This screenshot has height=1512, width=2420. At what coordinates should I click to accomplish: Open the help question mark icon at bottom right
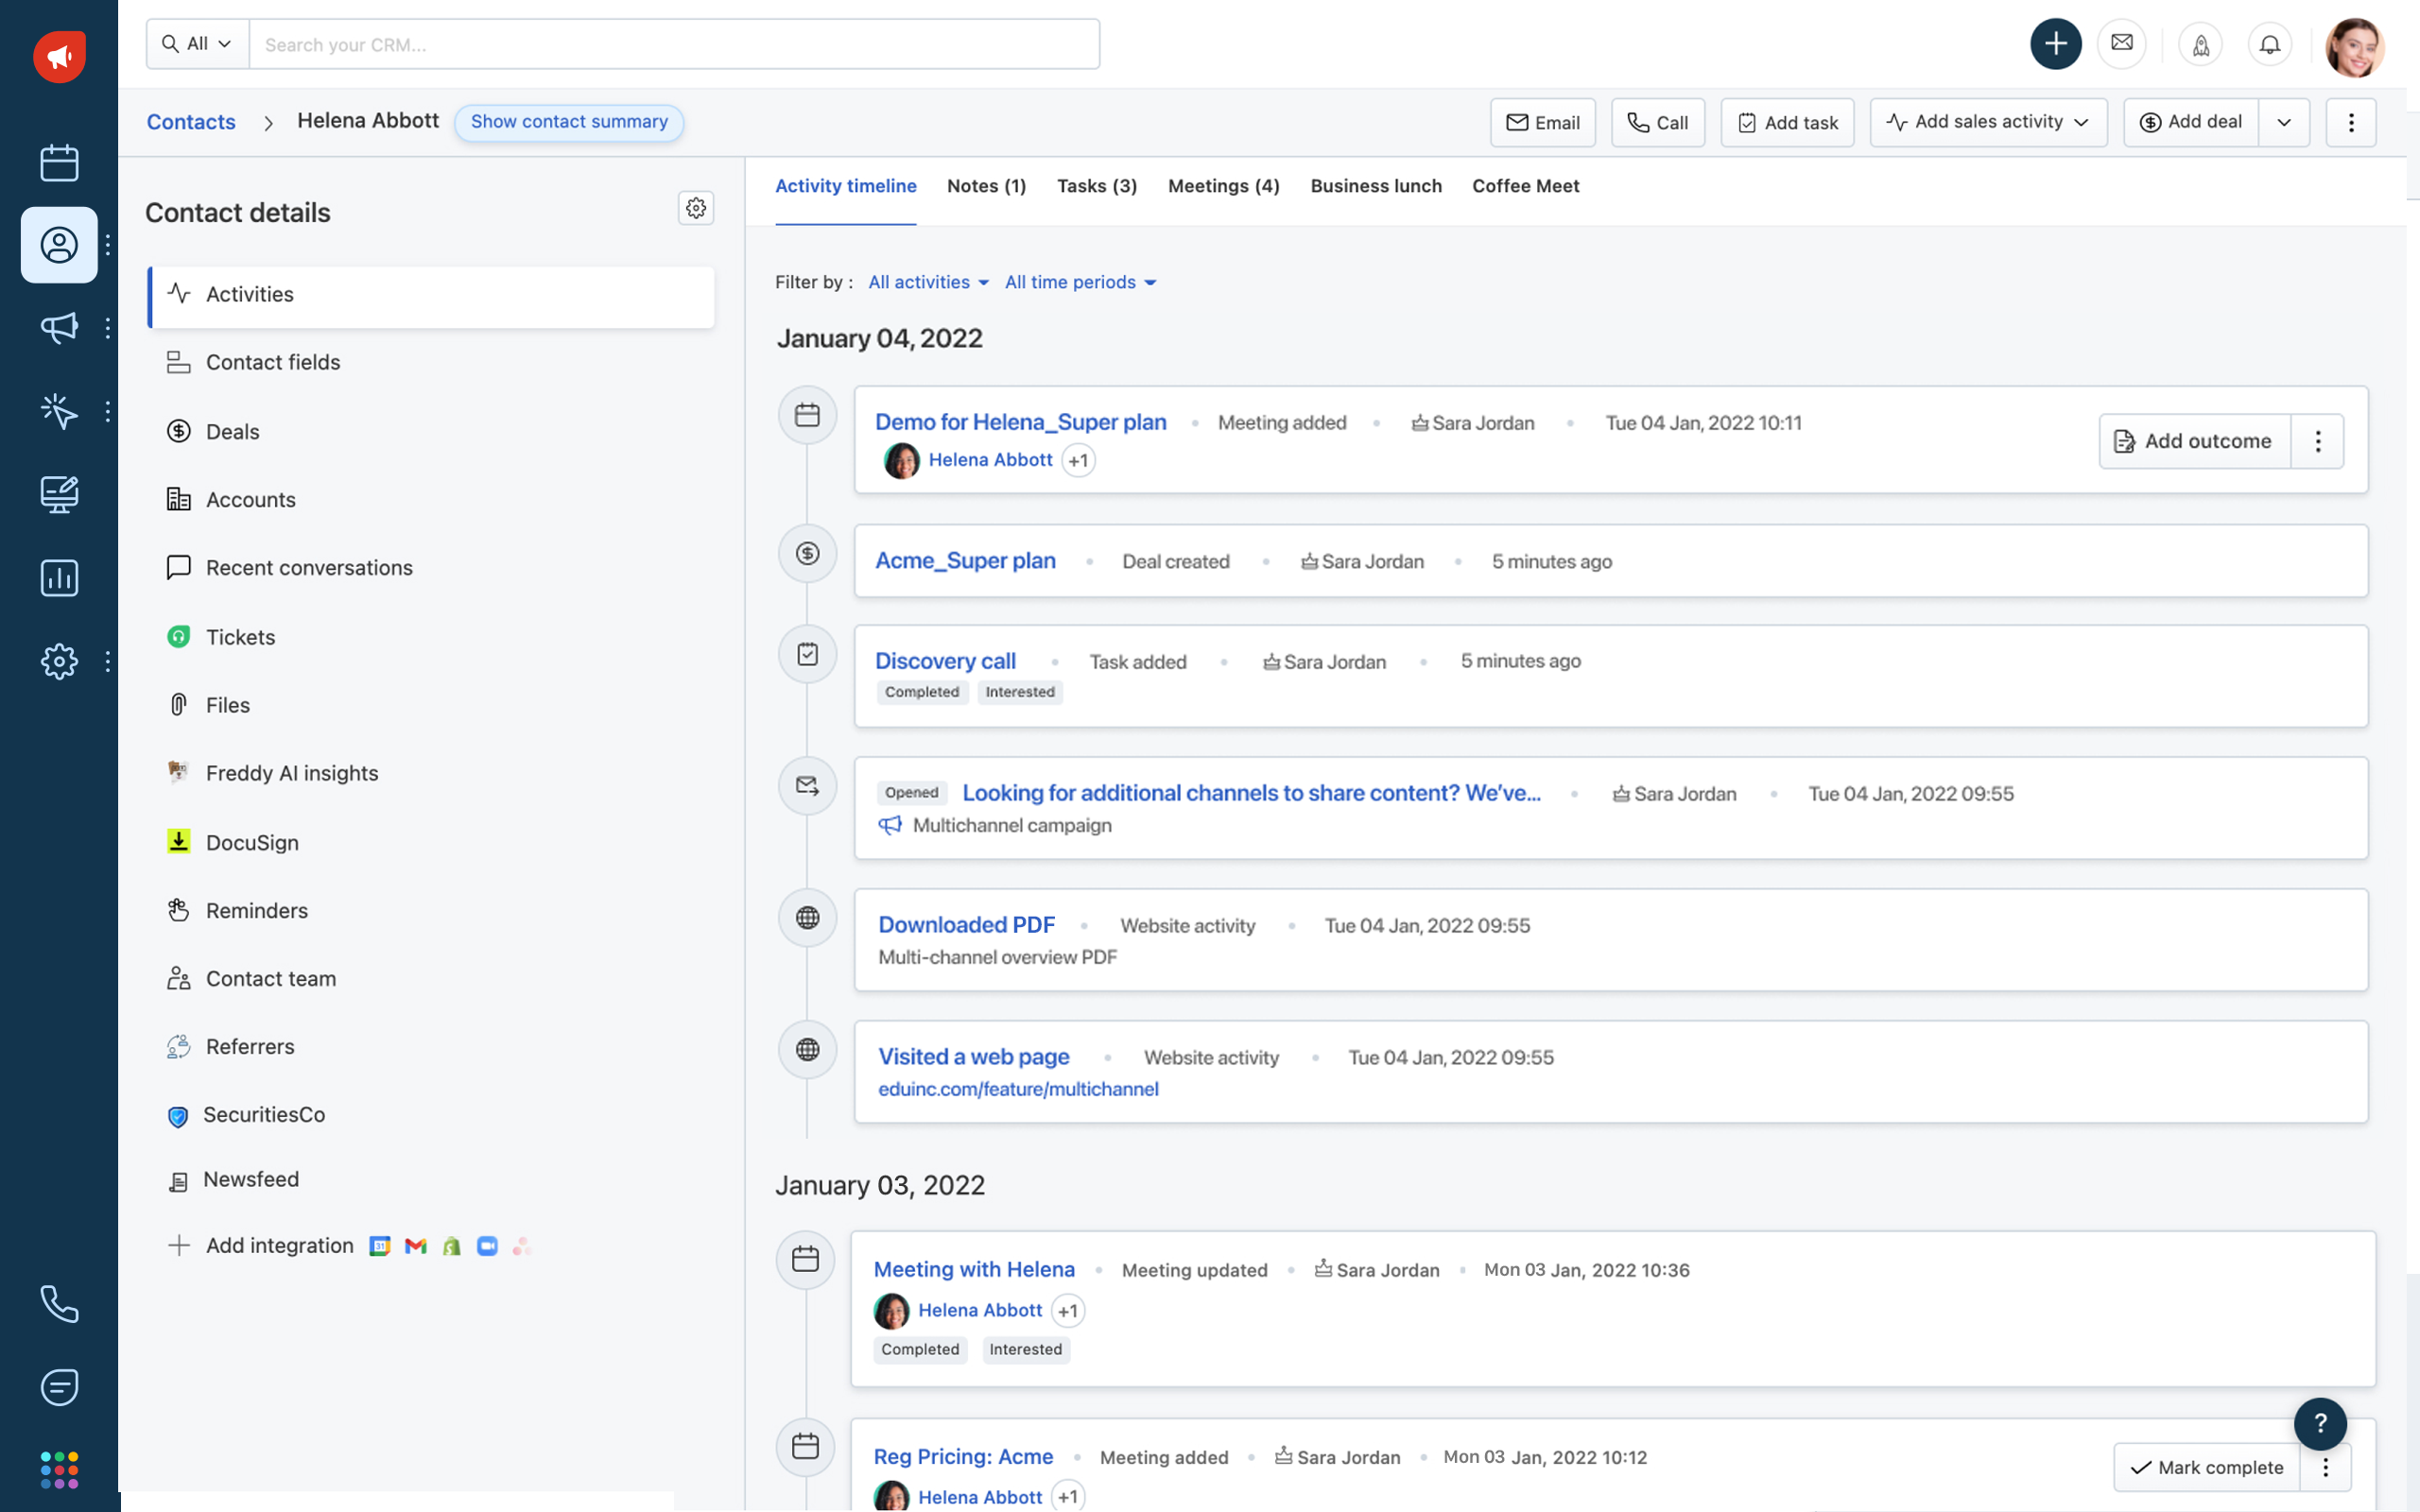click(x=2321, y=1424)
